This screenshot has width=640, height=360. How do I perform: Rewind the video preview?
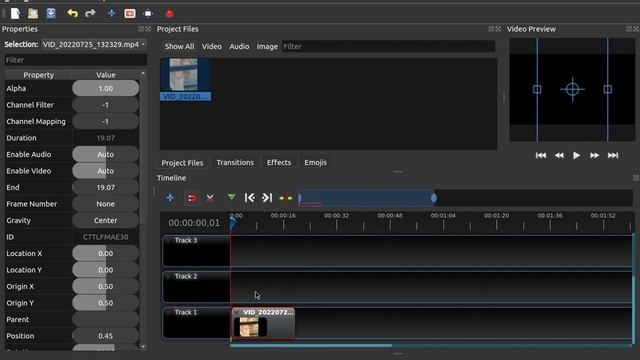click(x=559, y=155)
